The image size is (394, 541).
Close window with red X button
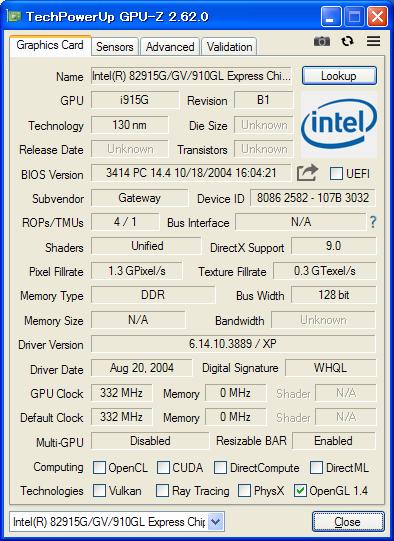pos(377,16)
